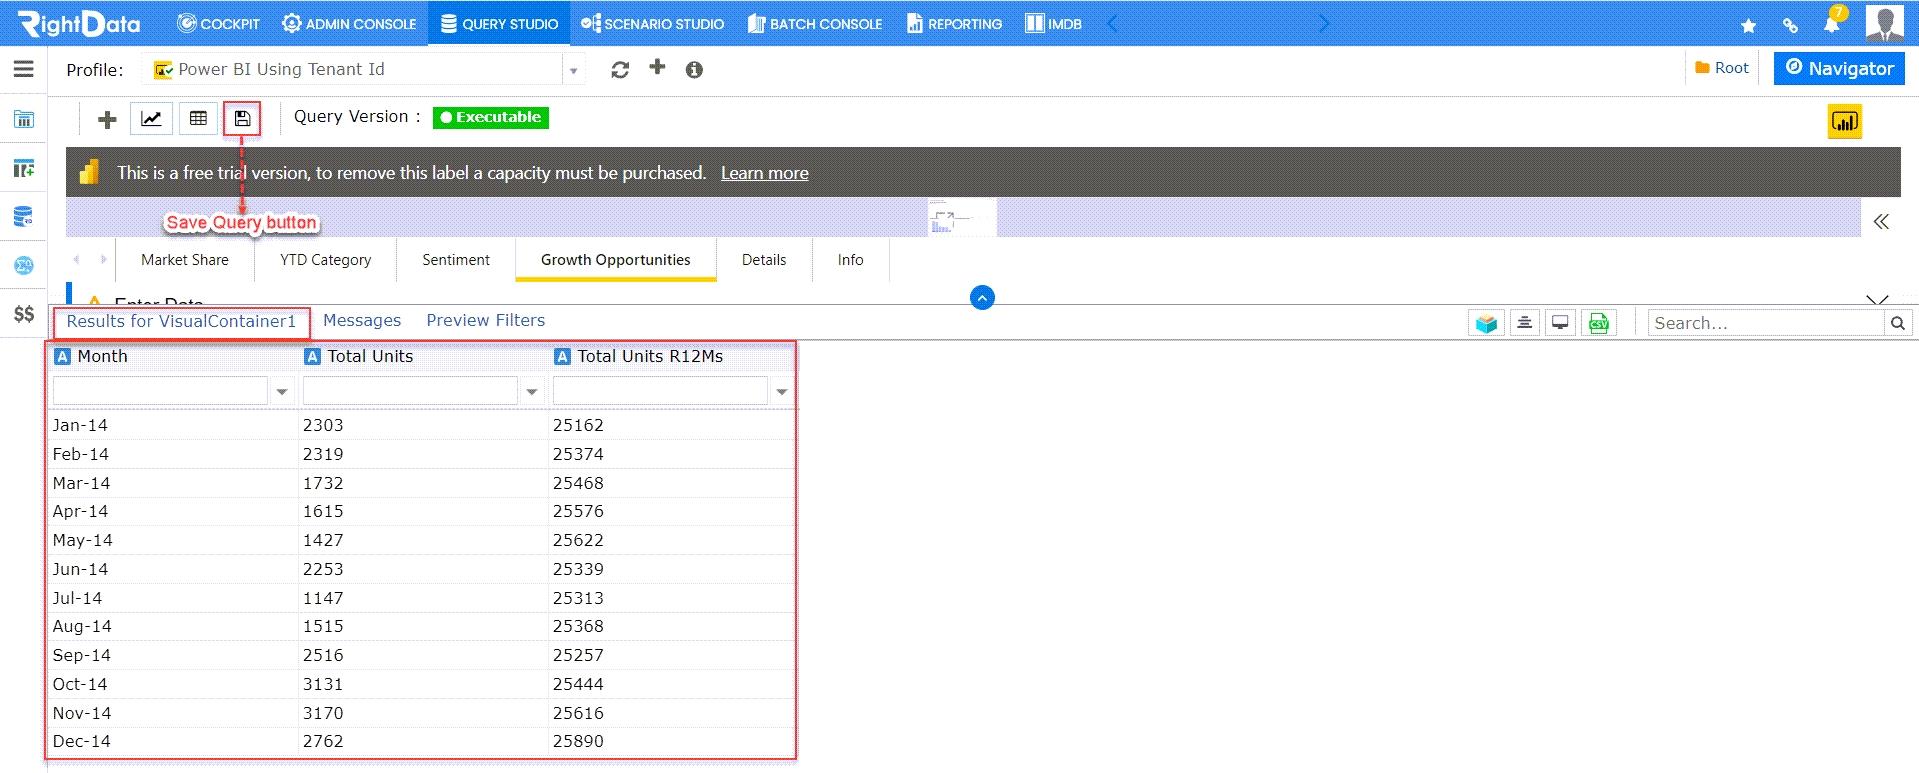
Task: Open the Total Units filter dropdown
Action: [x=532, y=392]
